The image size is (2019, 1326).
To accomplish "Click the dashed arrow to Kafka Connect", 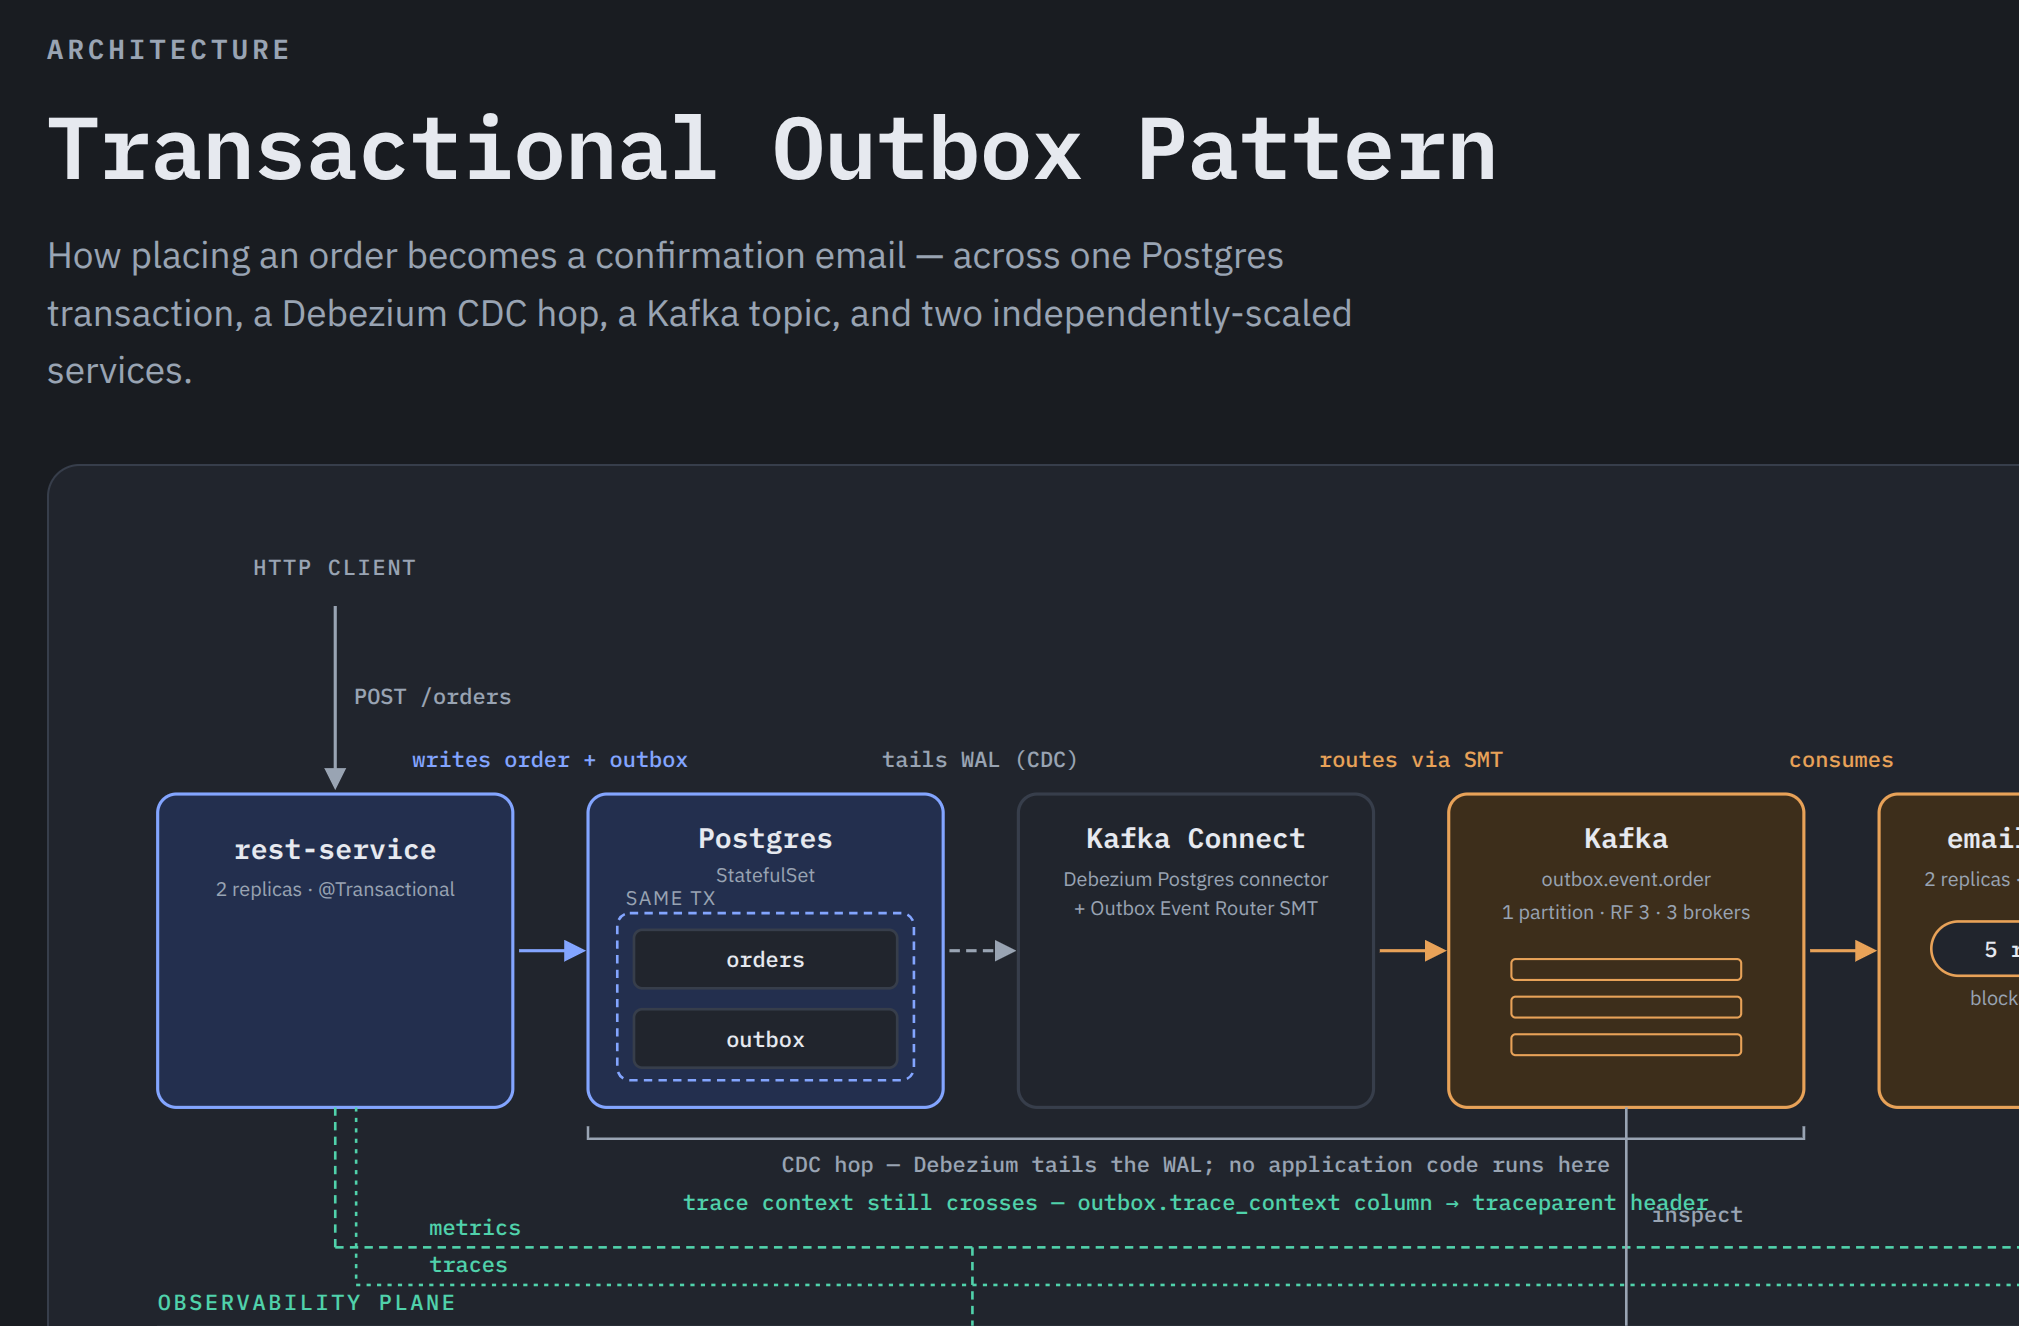I will (981, 950).
